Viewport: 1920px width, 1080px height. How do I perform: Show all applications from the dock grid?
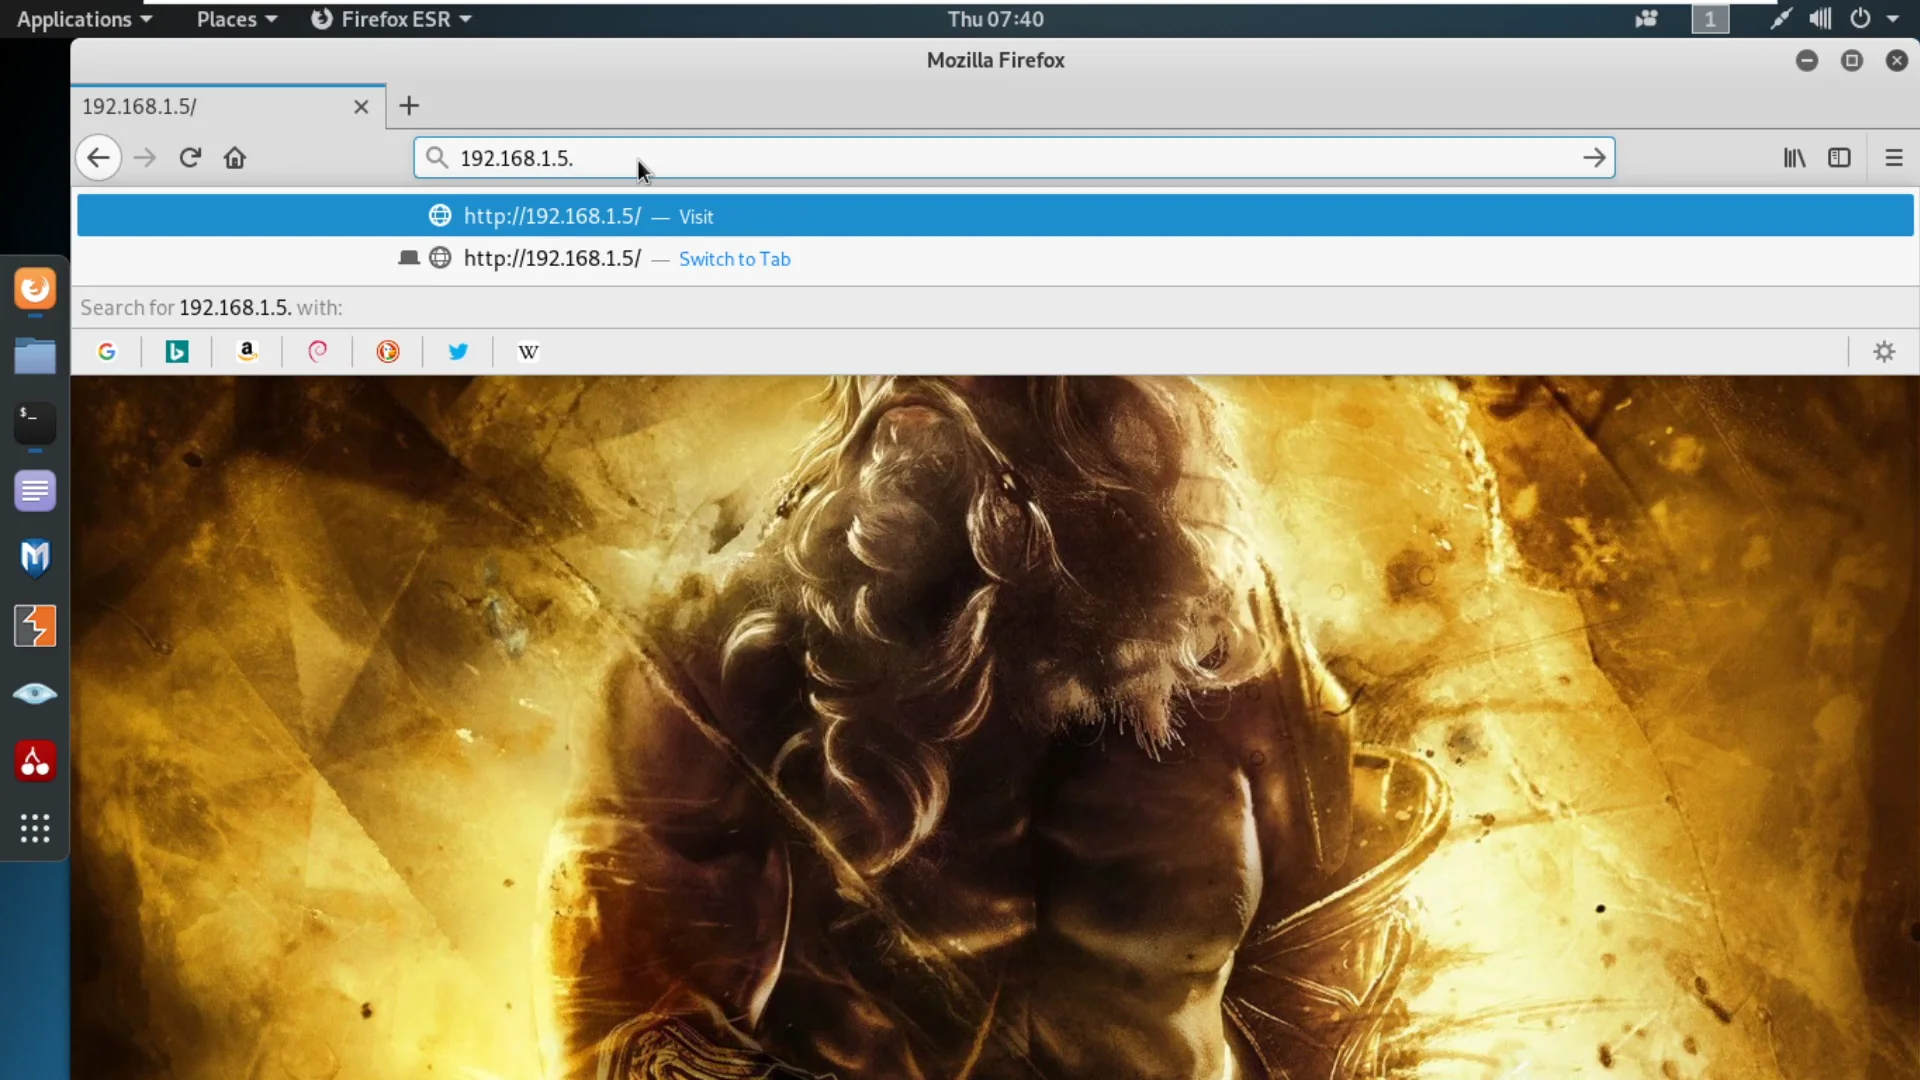pyautogui.click(x=35, y=828)
